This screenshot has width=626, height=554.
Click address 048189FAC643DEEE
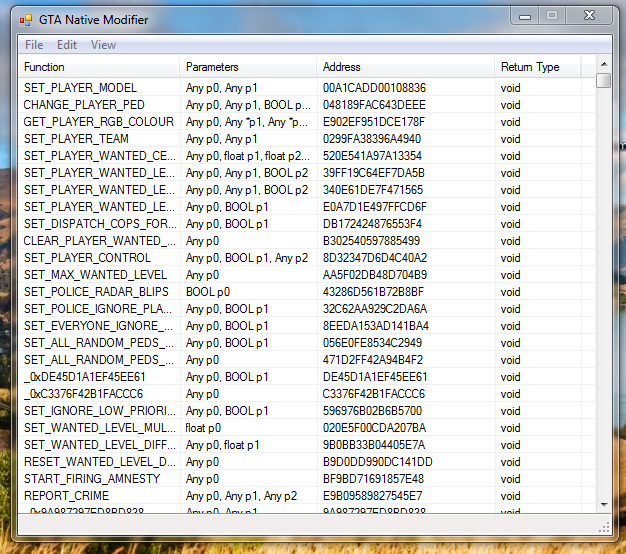coord(374,105)
